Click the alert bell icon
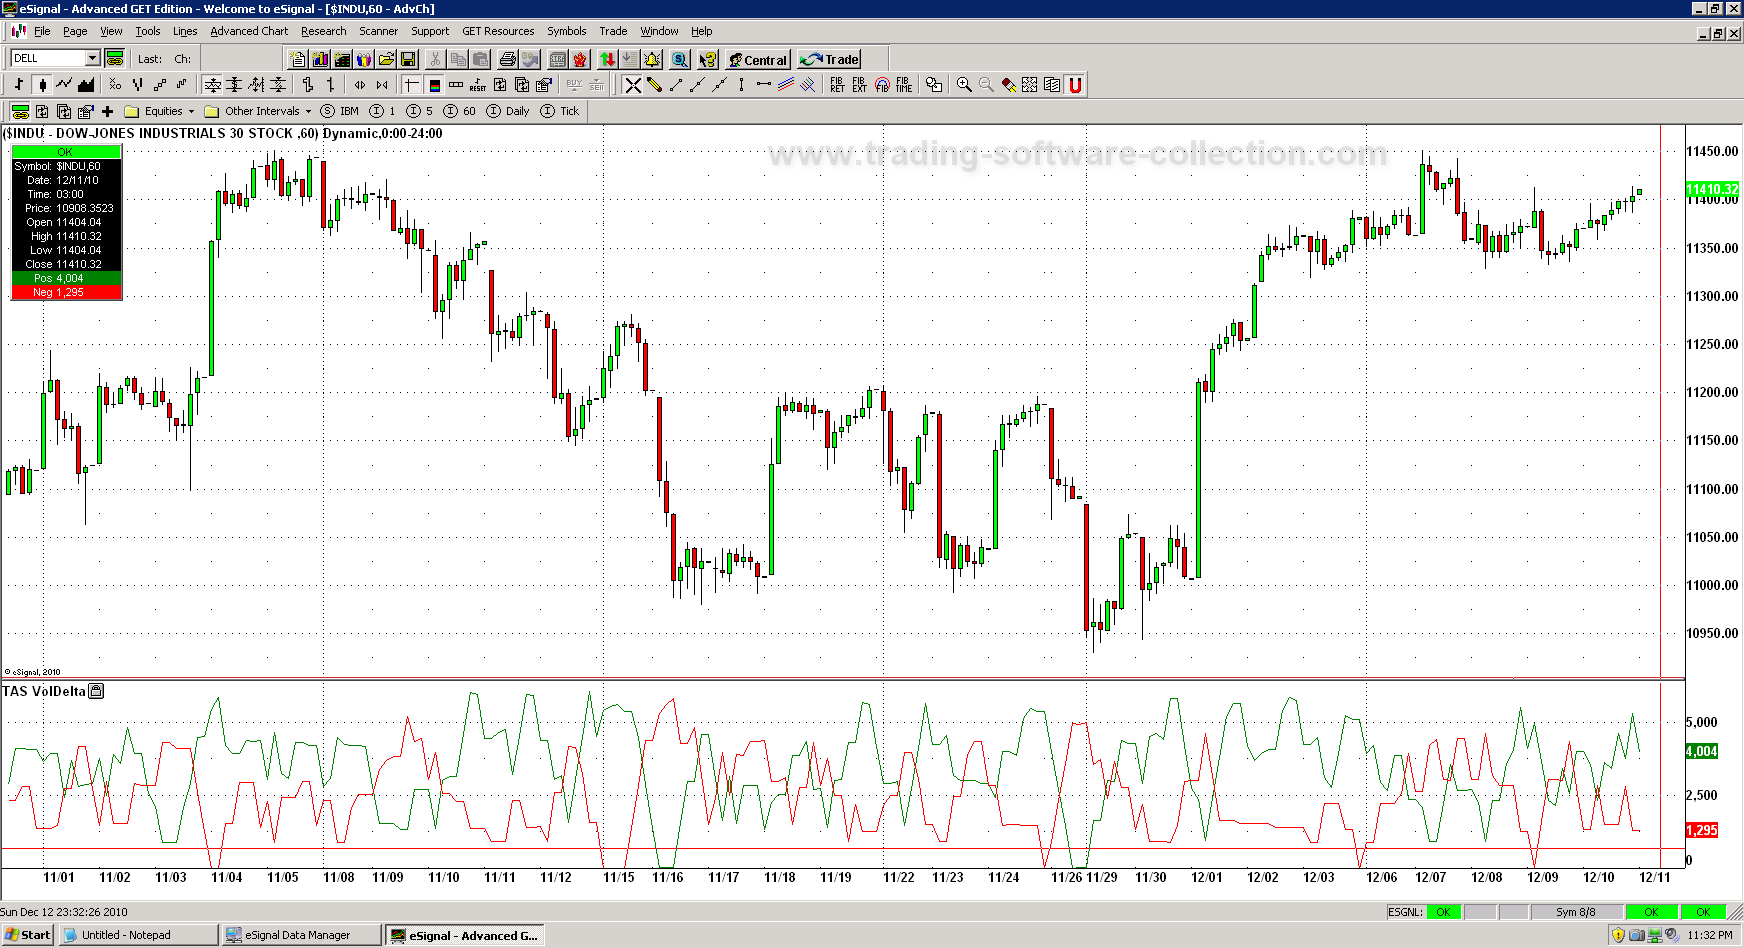This screenshot has width=1744, height=948. click(652, 60)
